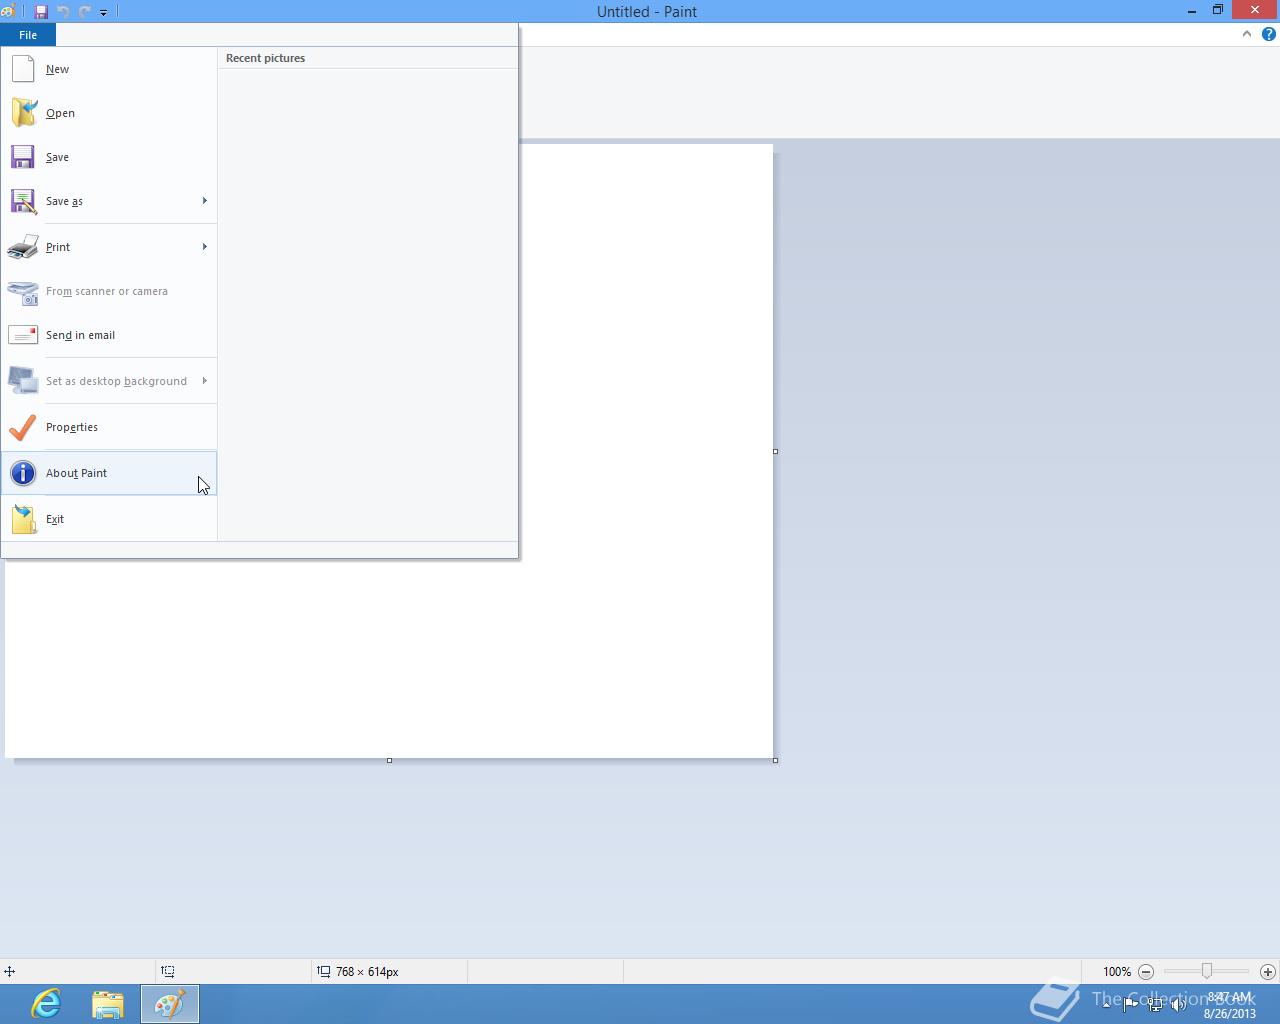Click the Paint taskbar button

point(170,1004)
